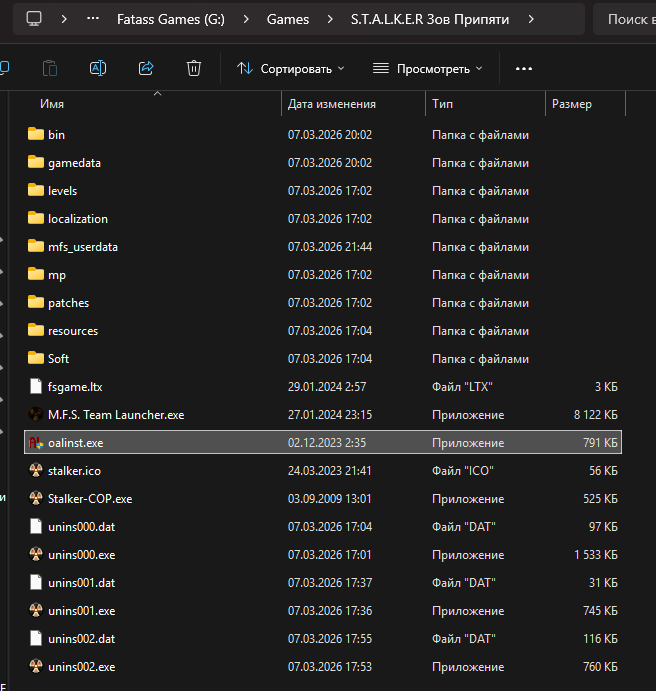Click the Delete trash can icon
This screenshot has width=656, height=691.
point(194,68)
